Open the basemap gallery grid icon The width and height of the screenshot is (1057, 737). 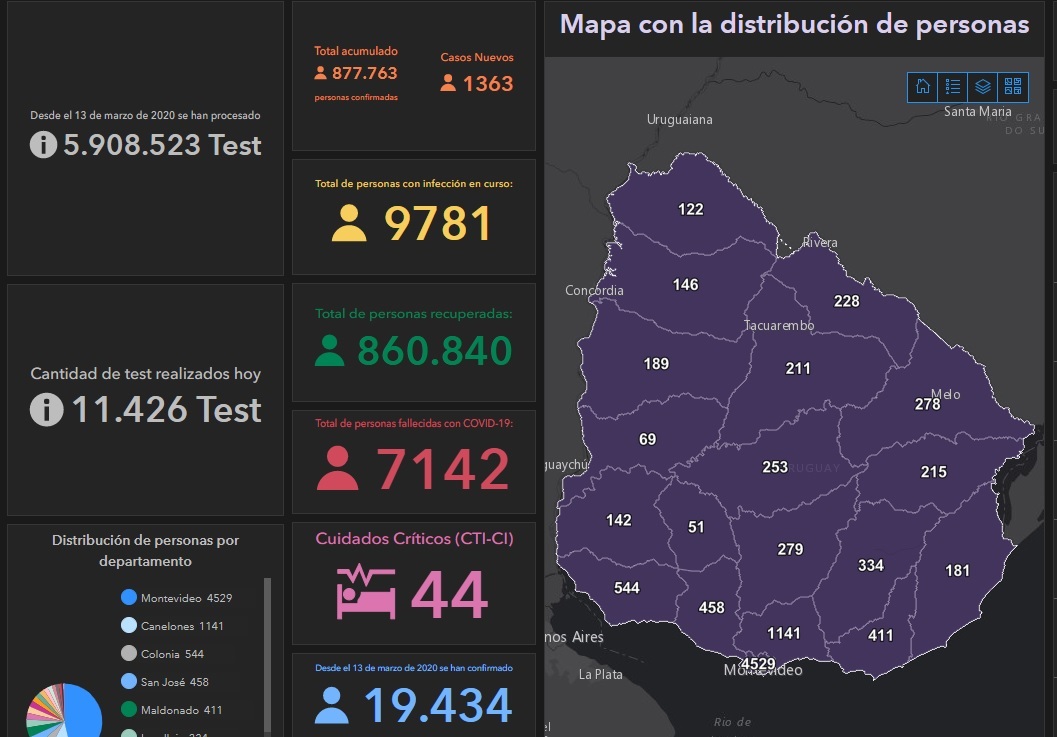coord(1013,87)
